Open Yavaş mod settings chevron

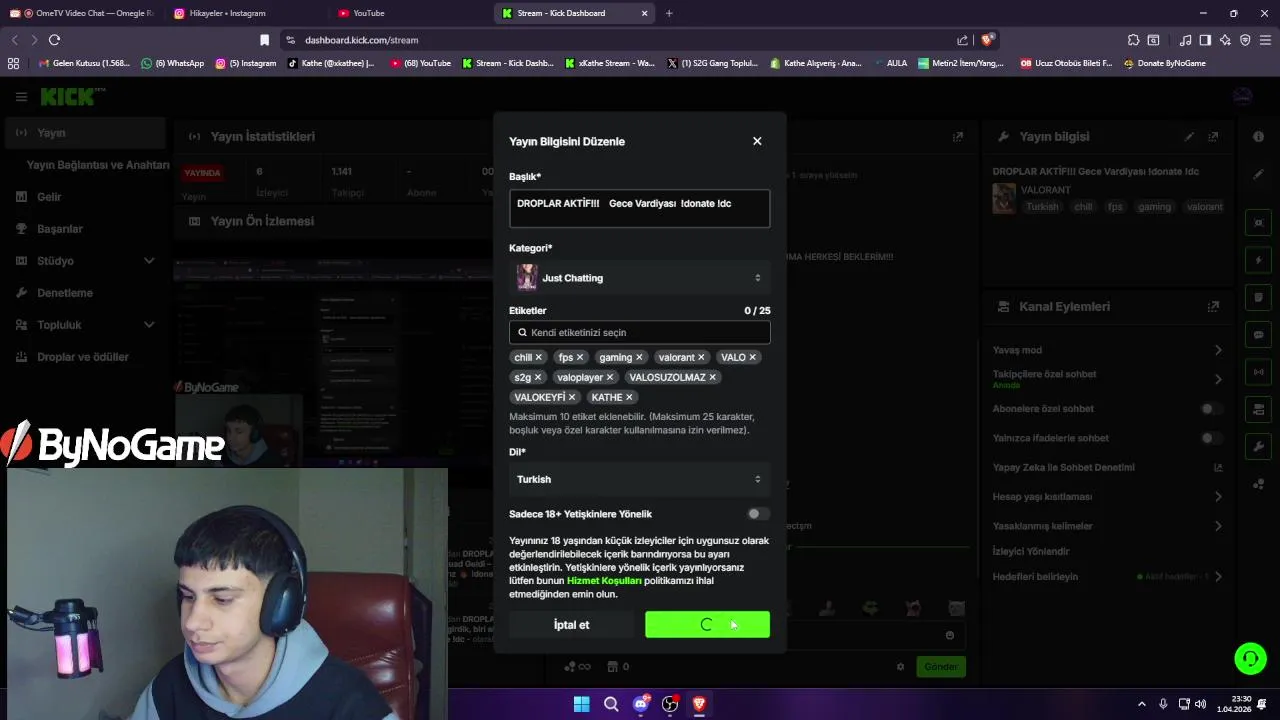point(1218,350)
